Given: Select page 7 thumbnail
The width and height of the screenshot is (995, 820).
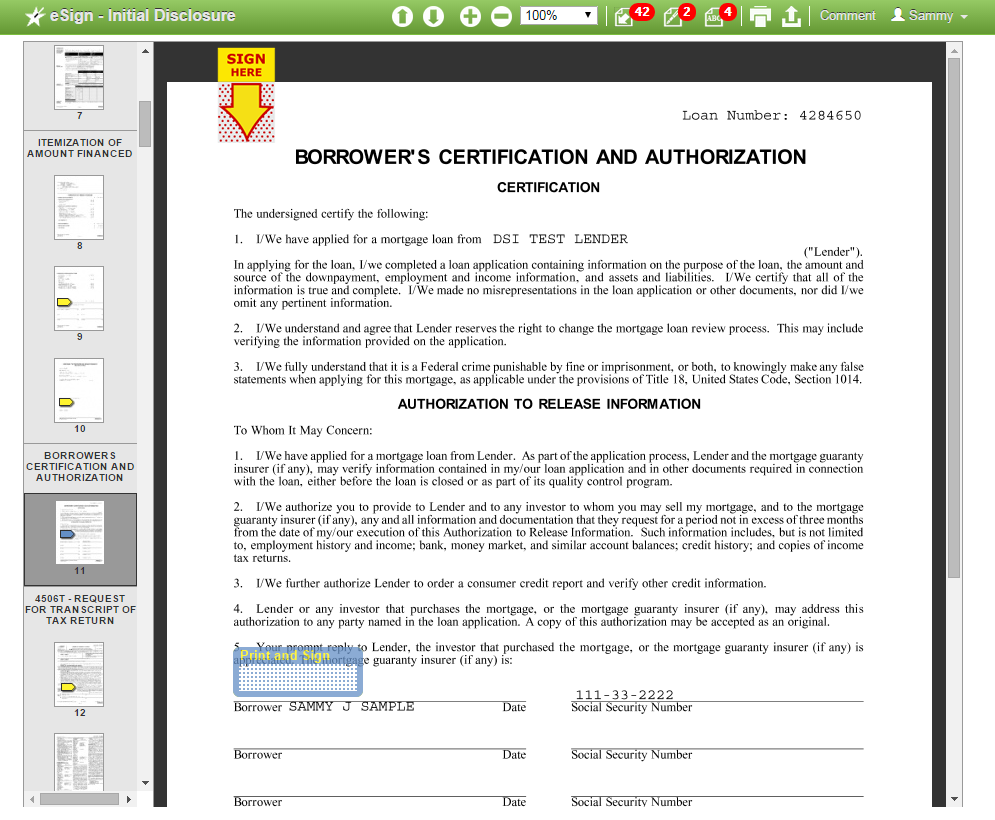Looking at the screenshot, I should pos(79,77).
